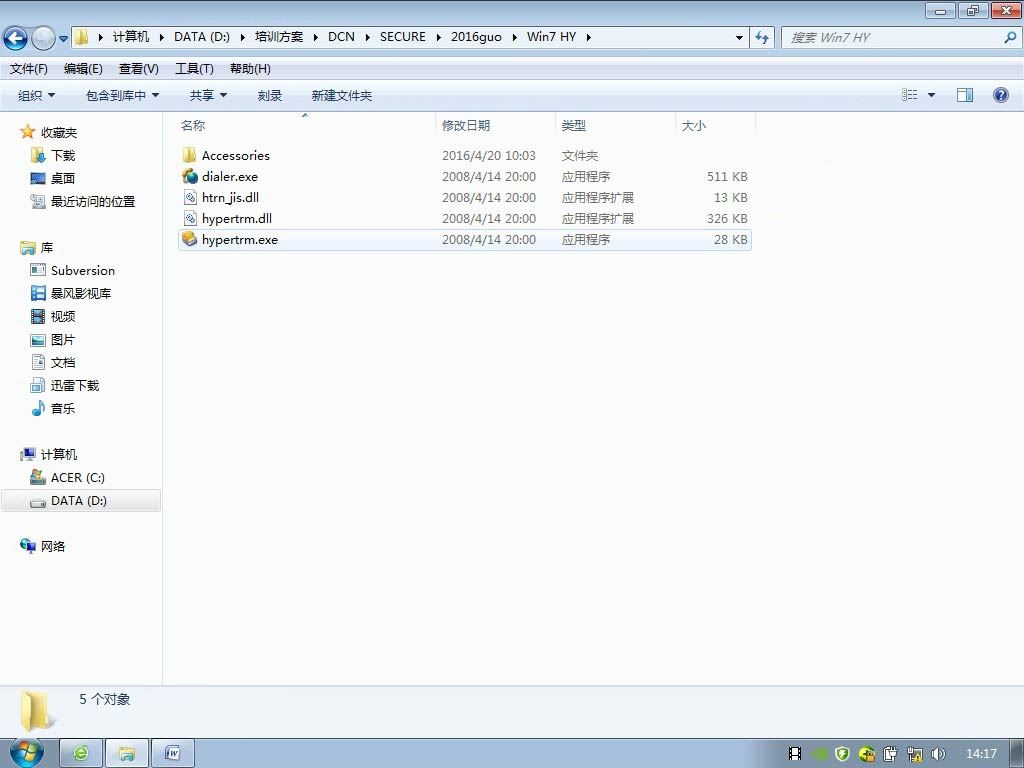Open the 音乐 library
The image size is (1024, 768).
tap(63, 408)
